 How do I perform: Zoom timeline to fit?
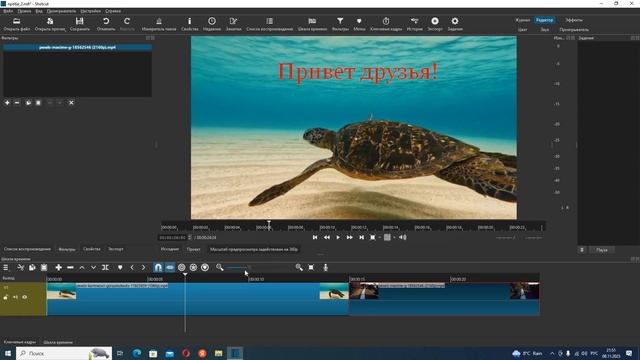point(311,267)
